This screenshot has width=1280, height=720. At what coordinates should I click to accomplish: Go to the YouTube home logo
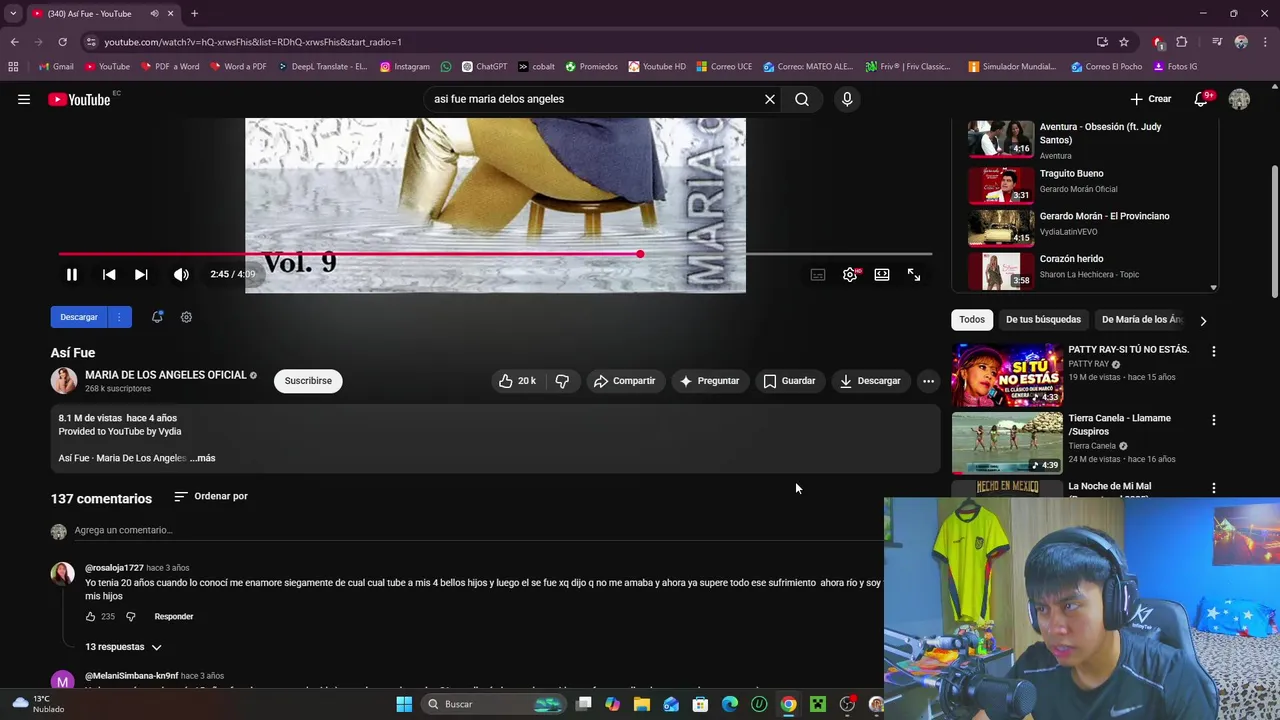[x=79, y=99]
